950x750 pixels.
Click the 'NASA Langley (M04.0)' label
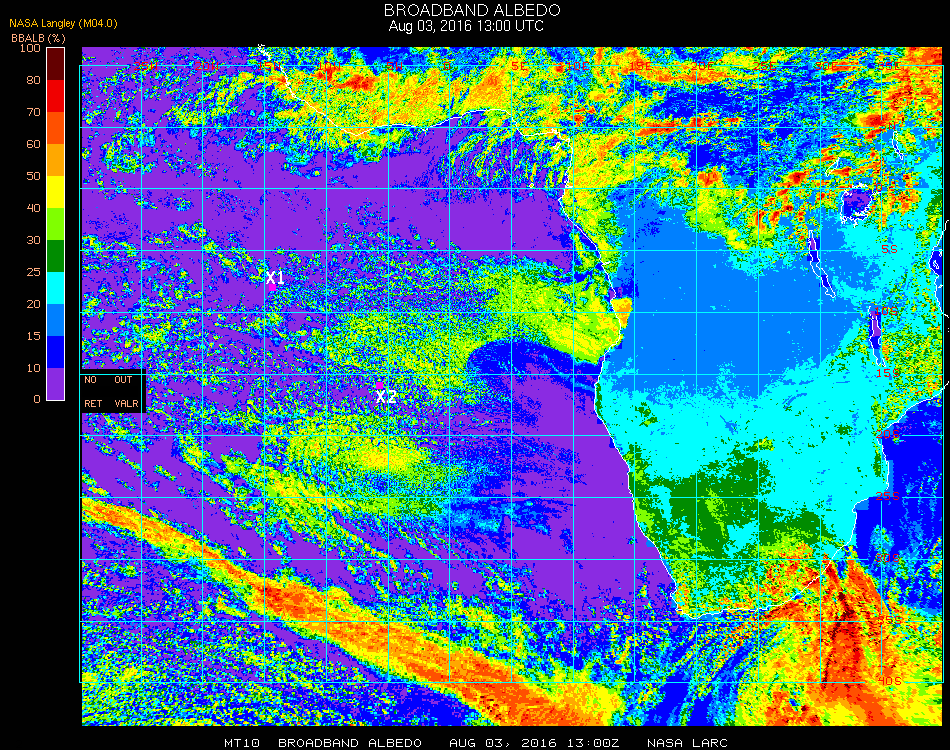(63, 24)
